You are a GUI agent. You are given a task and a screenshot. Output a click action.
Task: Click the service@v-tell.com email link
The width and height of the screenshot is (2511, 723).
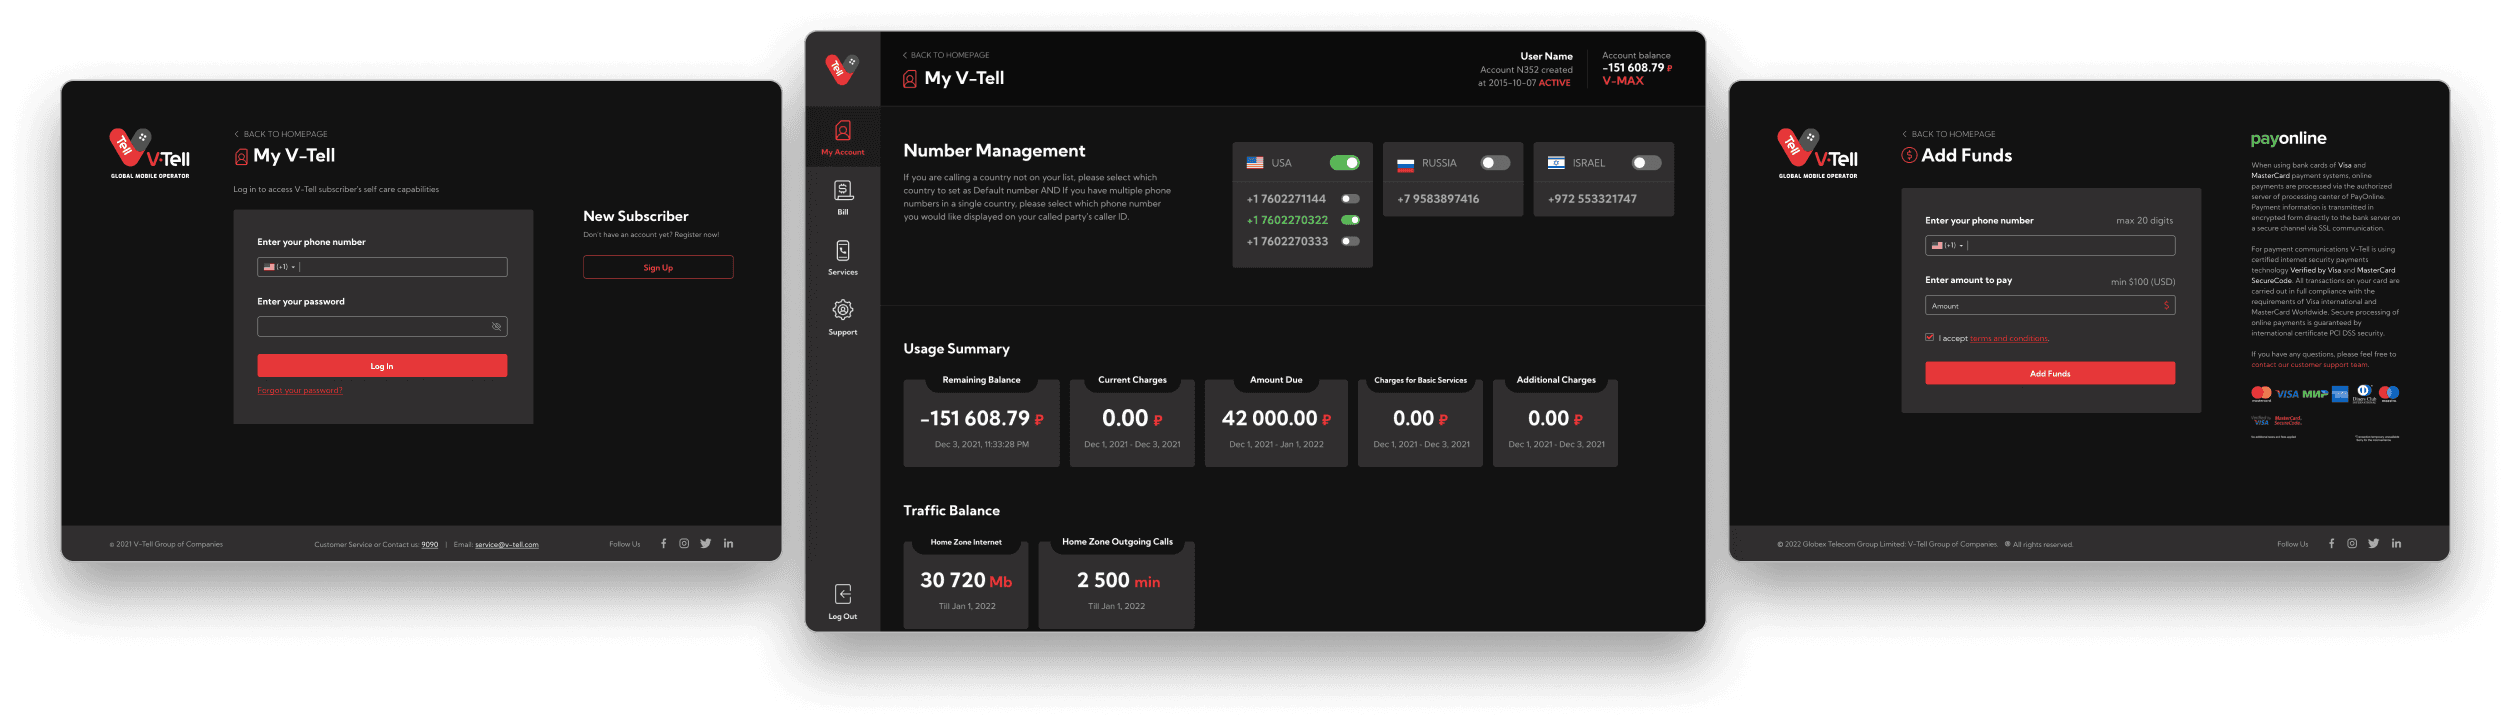point(507,545)
